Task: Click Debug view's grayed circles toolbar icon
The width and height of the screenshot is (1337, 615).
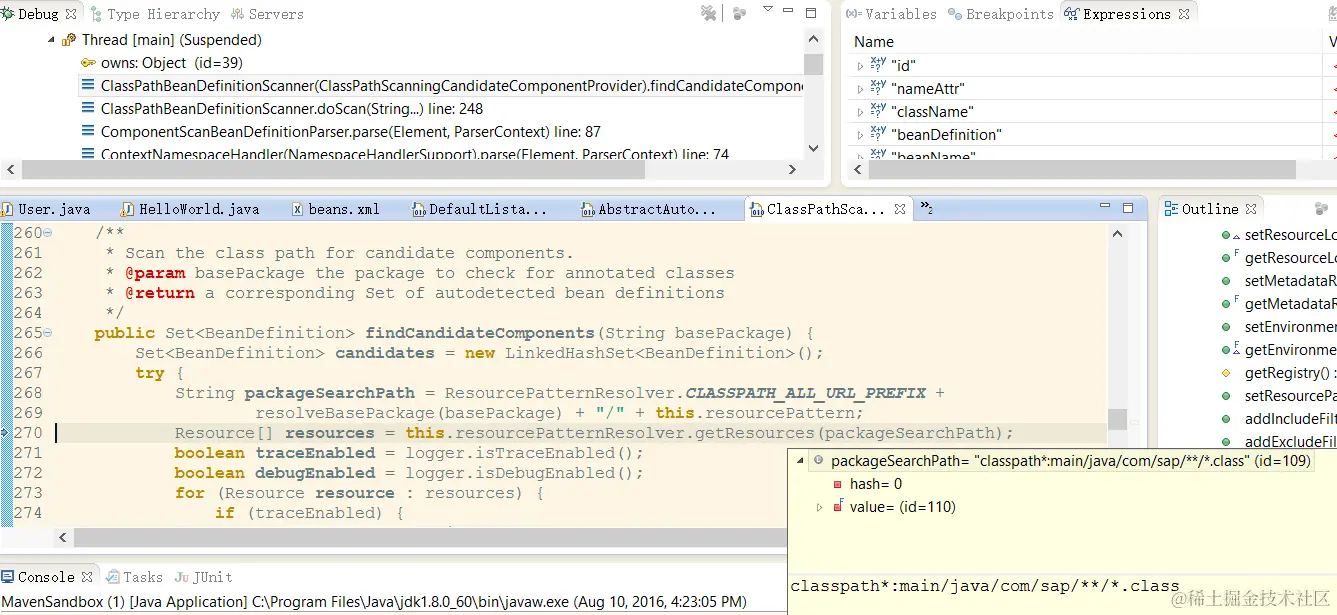Action: click(x=740, y=13)
